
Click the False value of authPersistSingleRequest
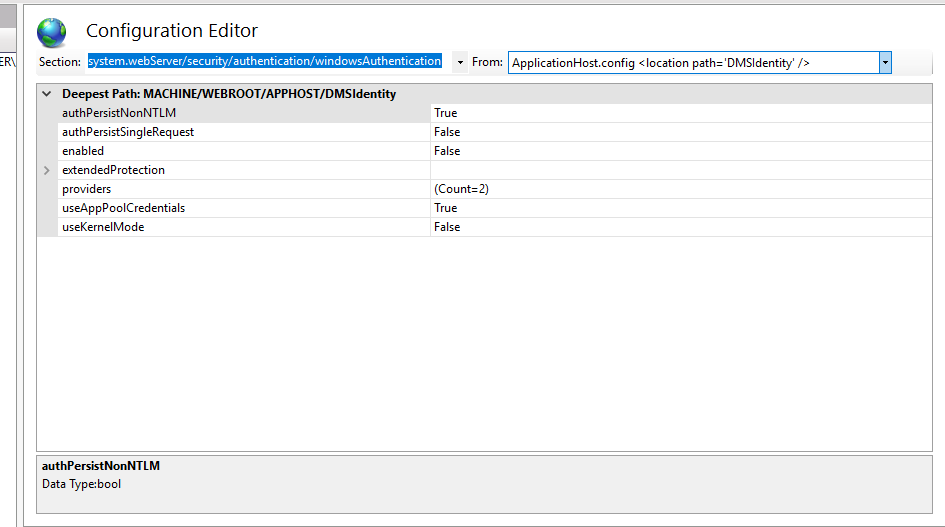[x=447, y=132]
